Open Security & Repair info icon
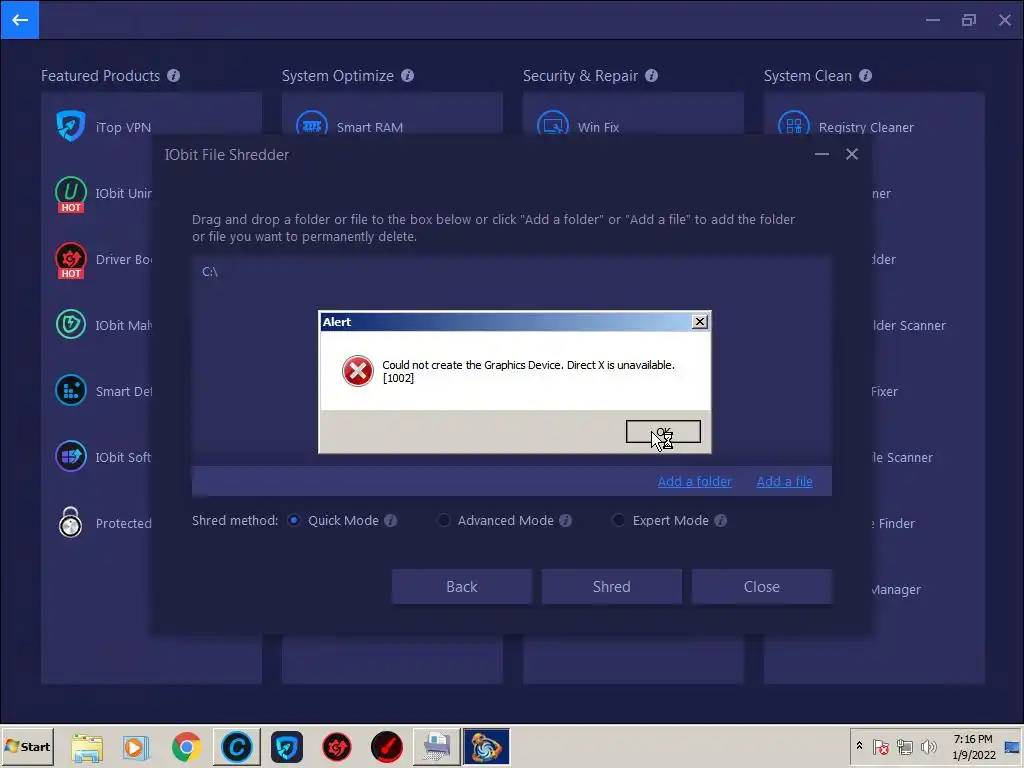The image size is (1024, 768). point(651,76)
